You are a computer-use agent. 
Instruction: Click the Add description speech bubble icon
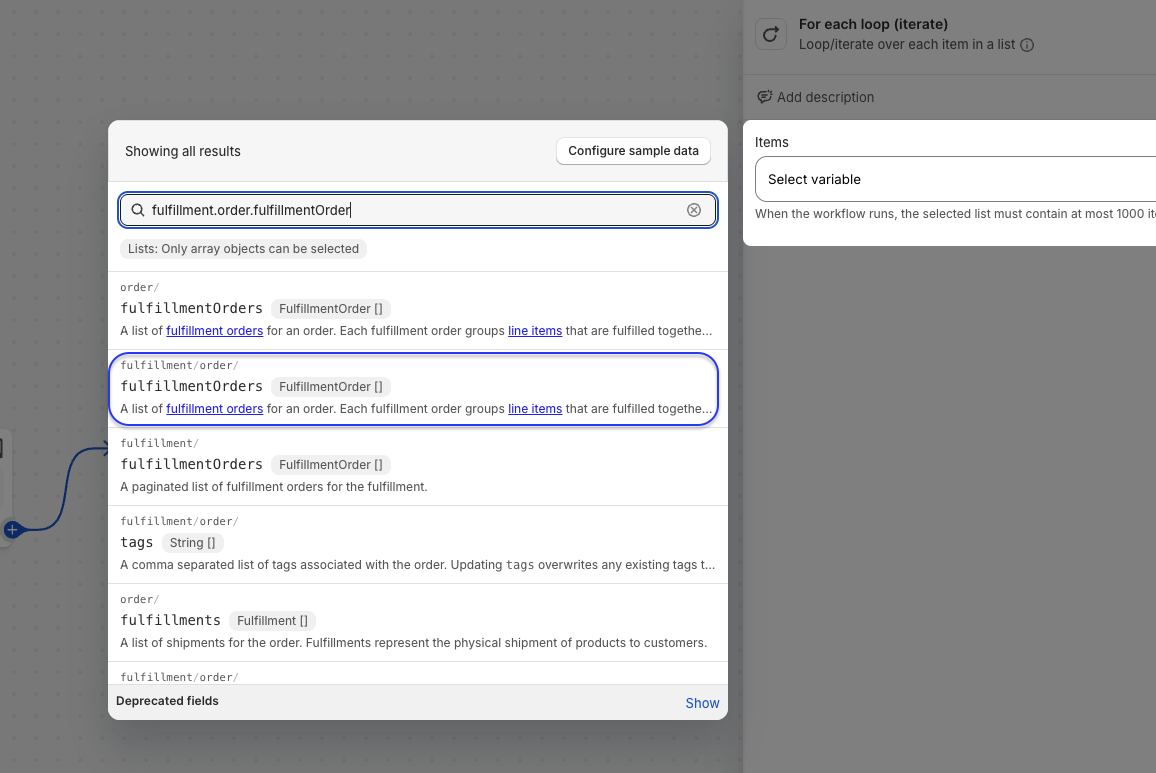[x=765, y=97]
